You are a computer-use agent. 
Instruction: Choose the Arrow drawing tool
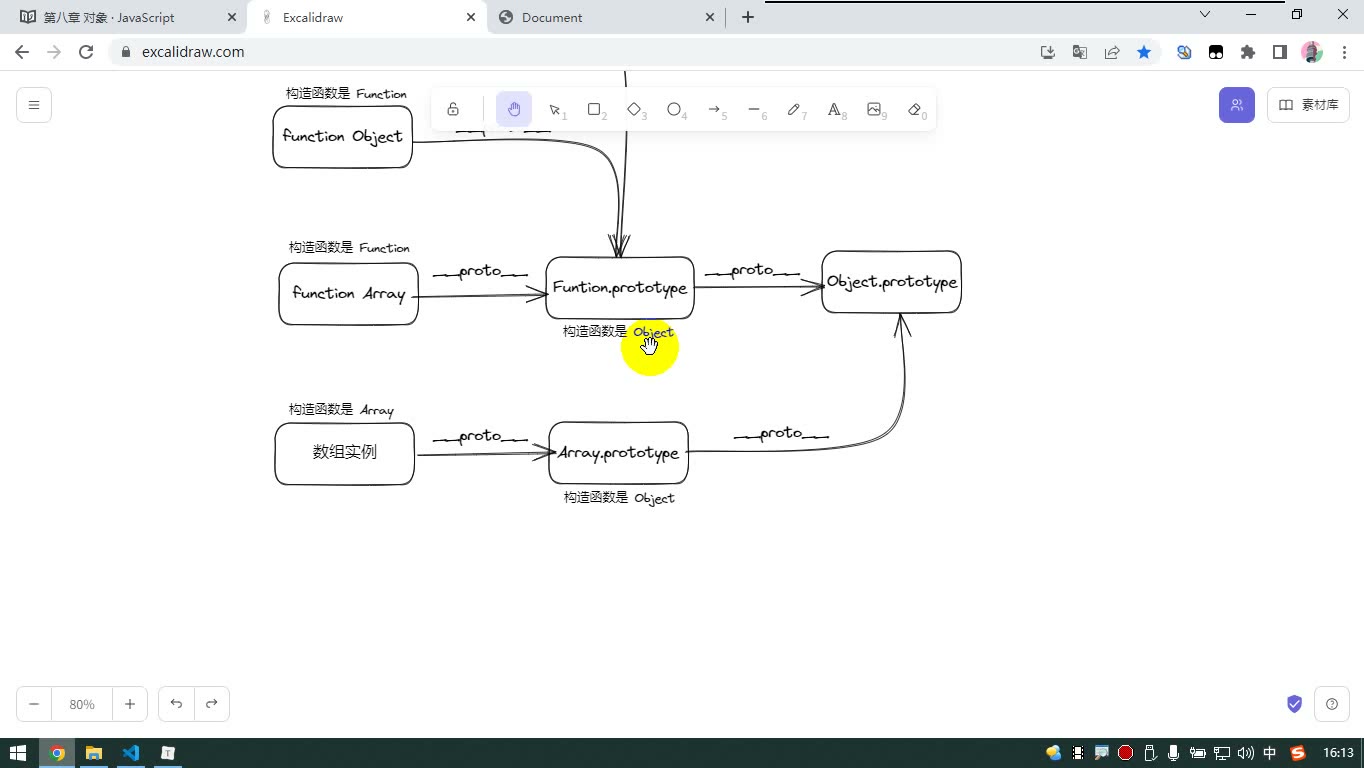coord(715,110)
